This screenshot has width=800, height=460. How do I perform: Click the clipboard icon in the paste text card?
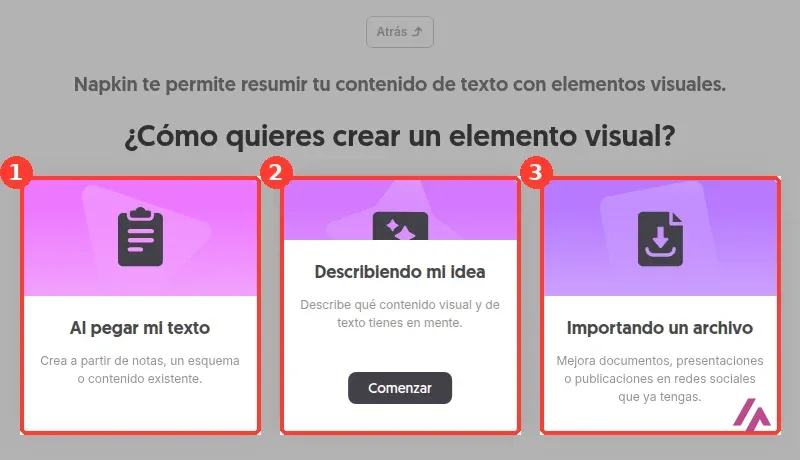pos(140,237)
